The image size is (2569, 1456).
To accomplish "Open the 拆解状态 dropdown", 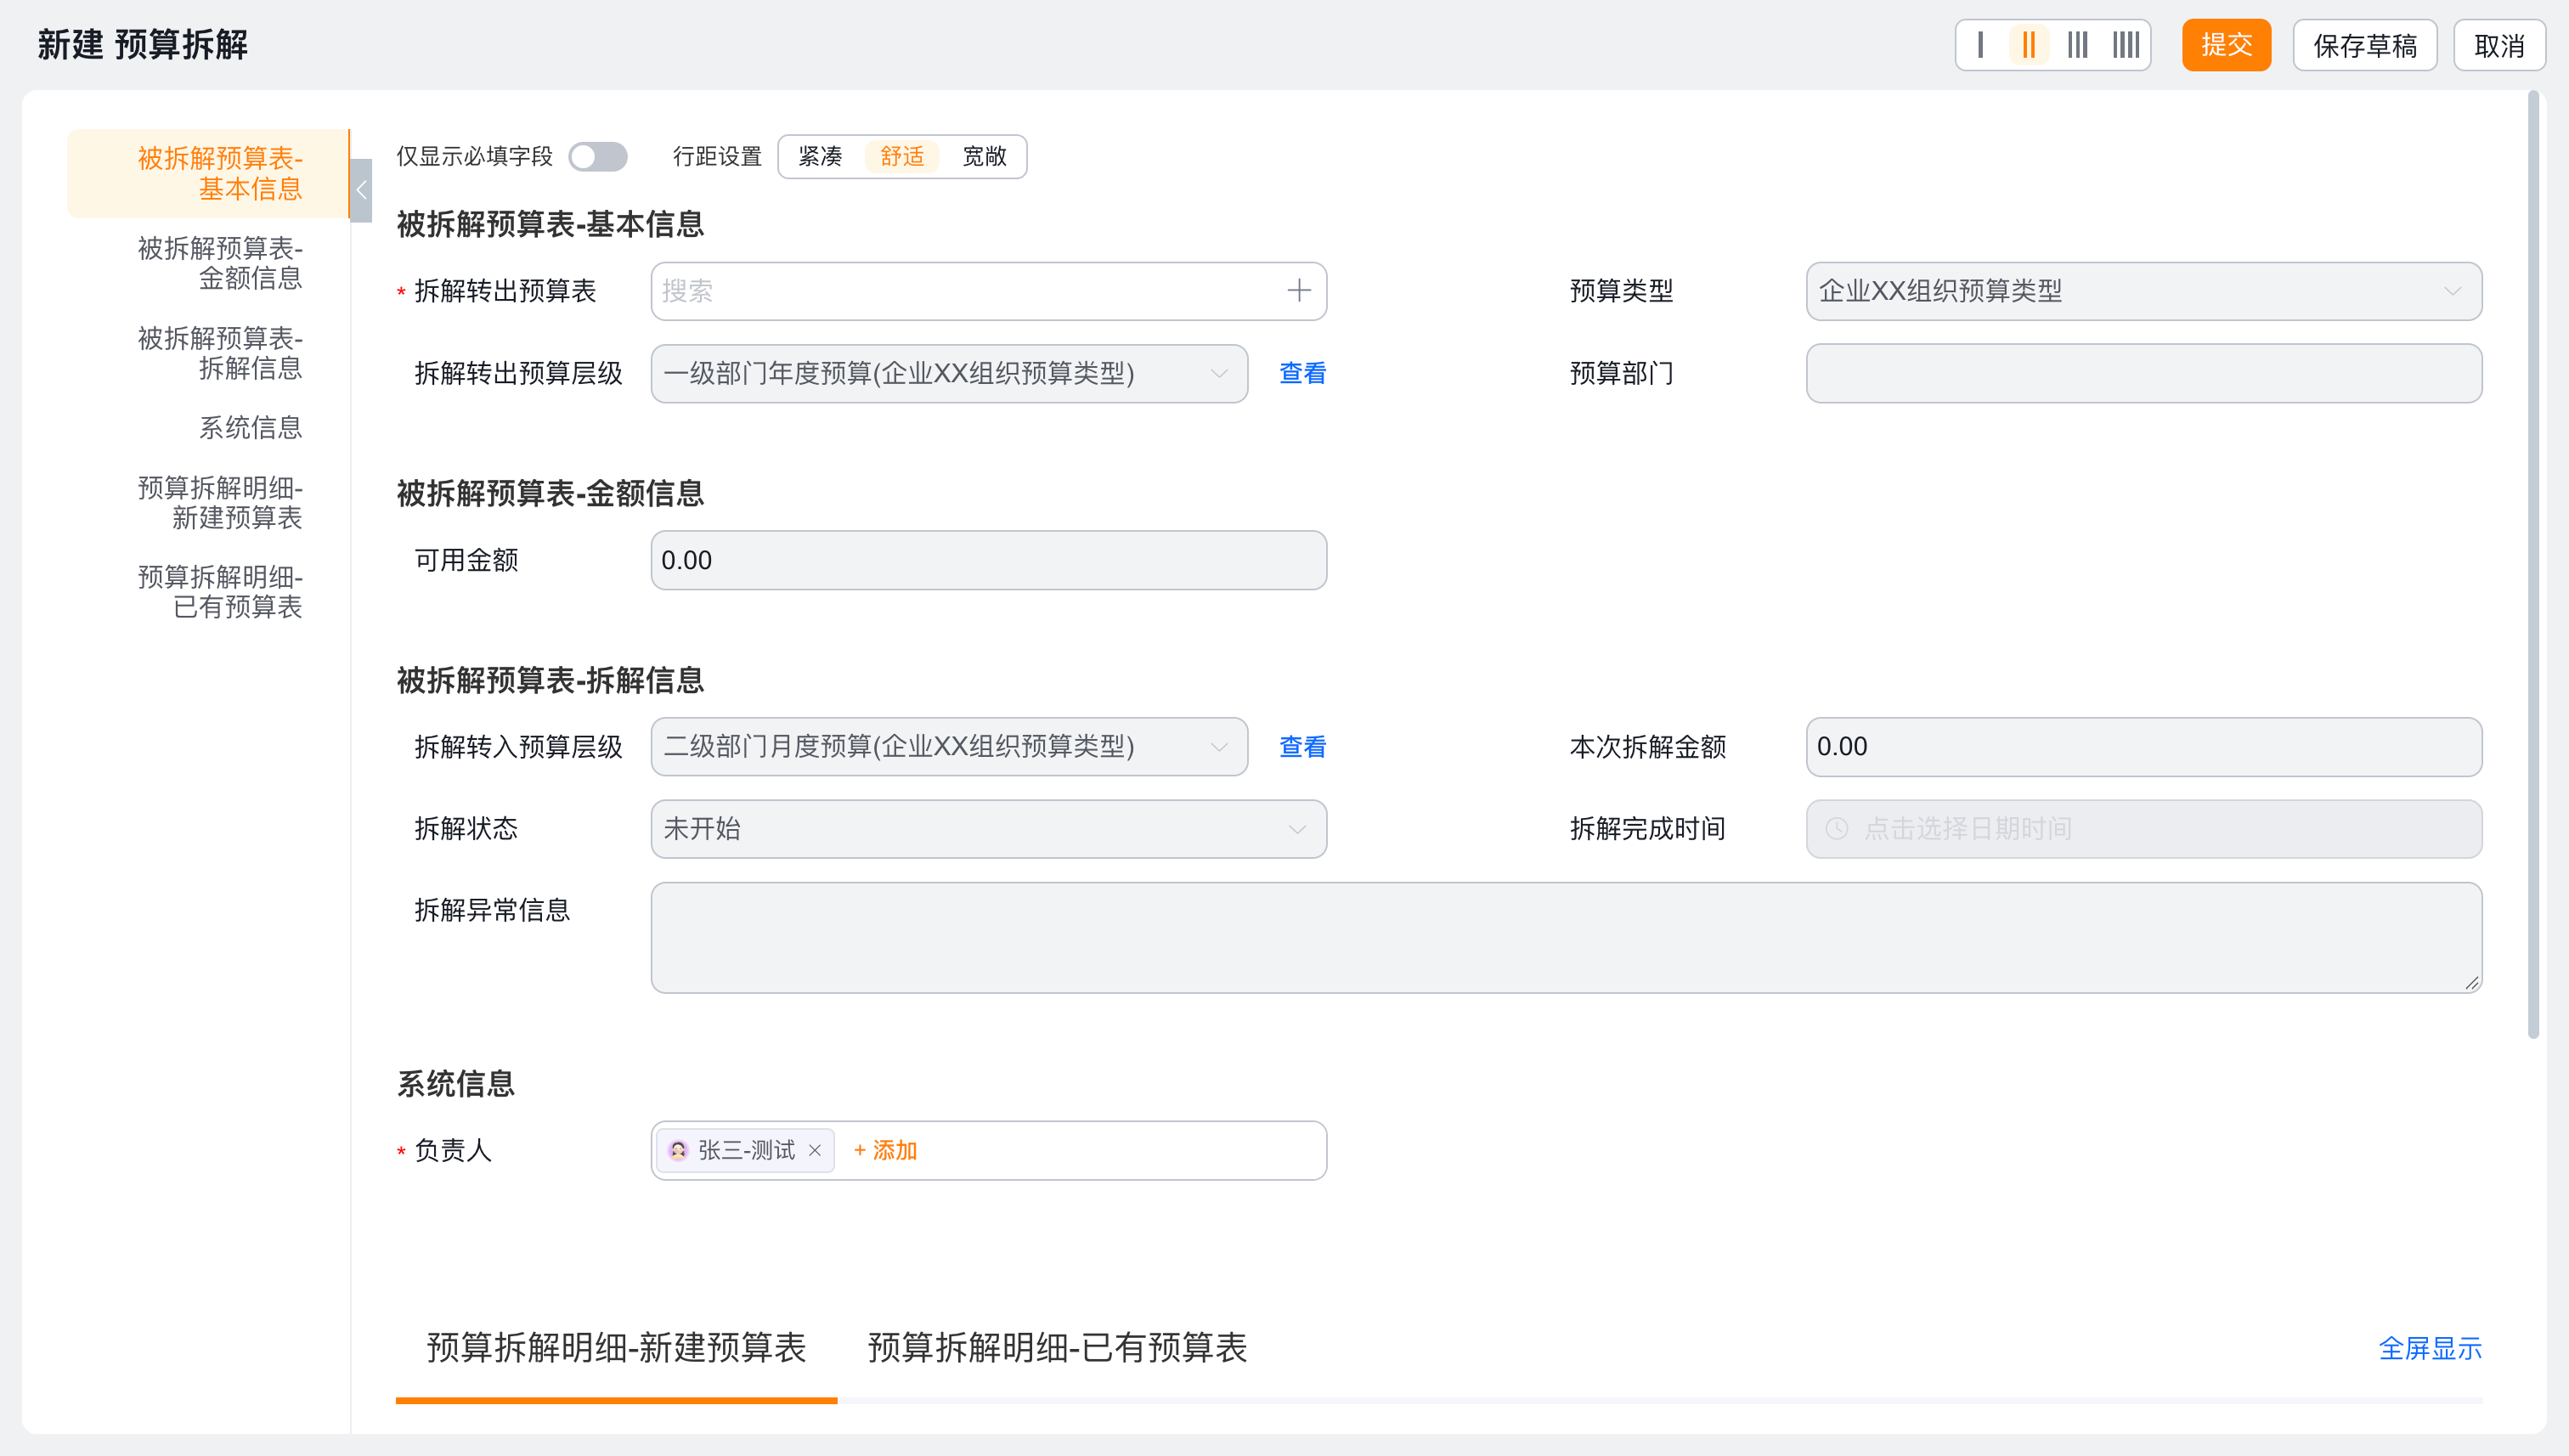I will (x=989, y=828).
